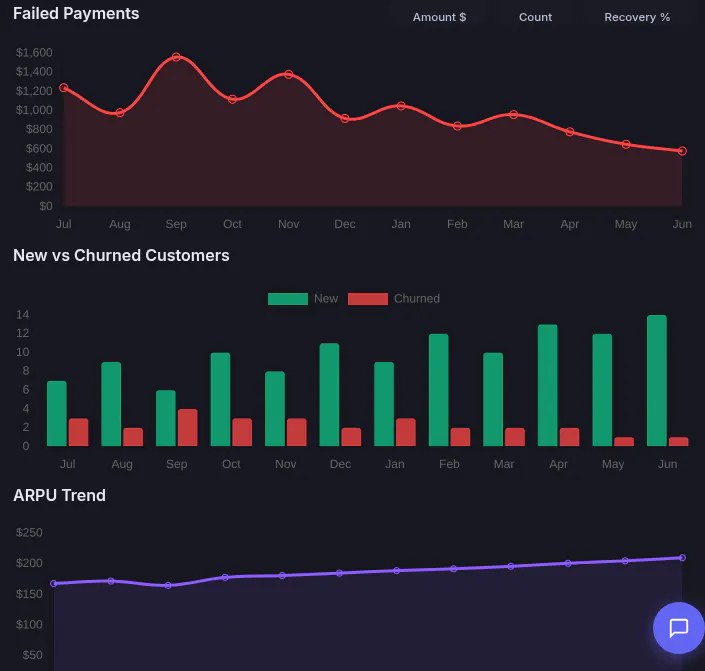Click the $1,600 axis label

click(x=34, y=53)
